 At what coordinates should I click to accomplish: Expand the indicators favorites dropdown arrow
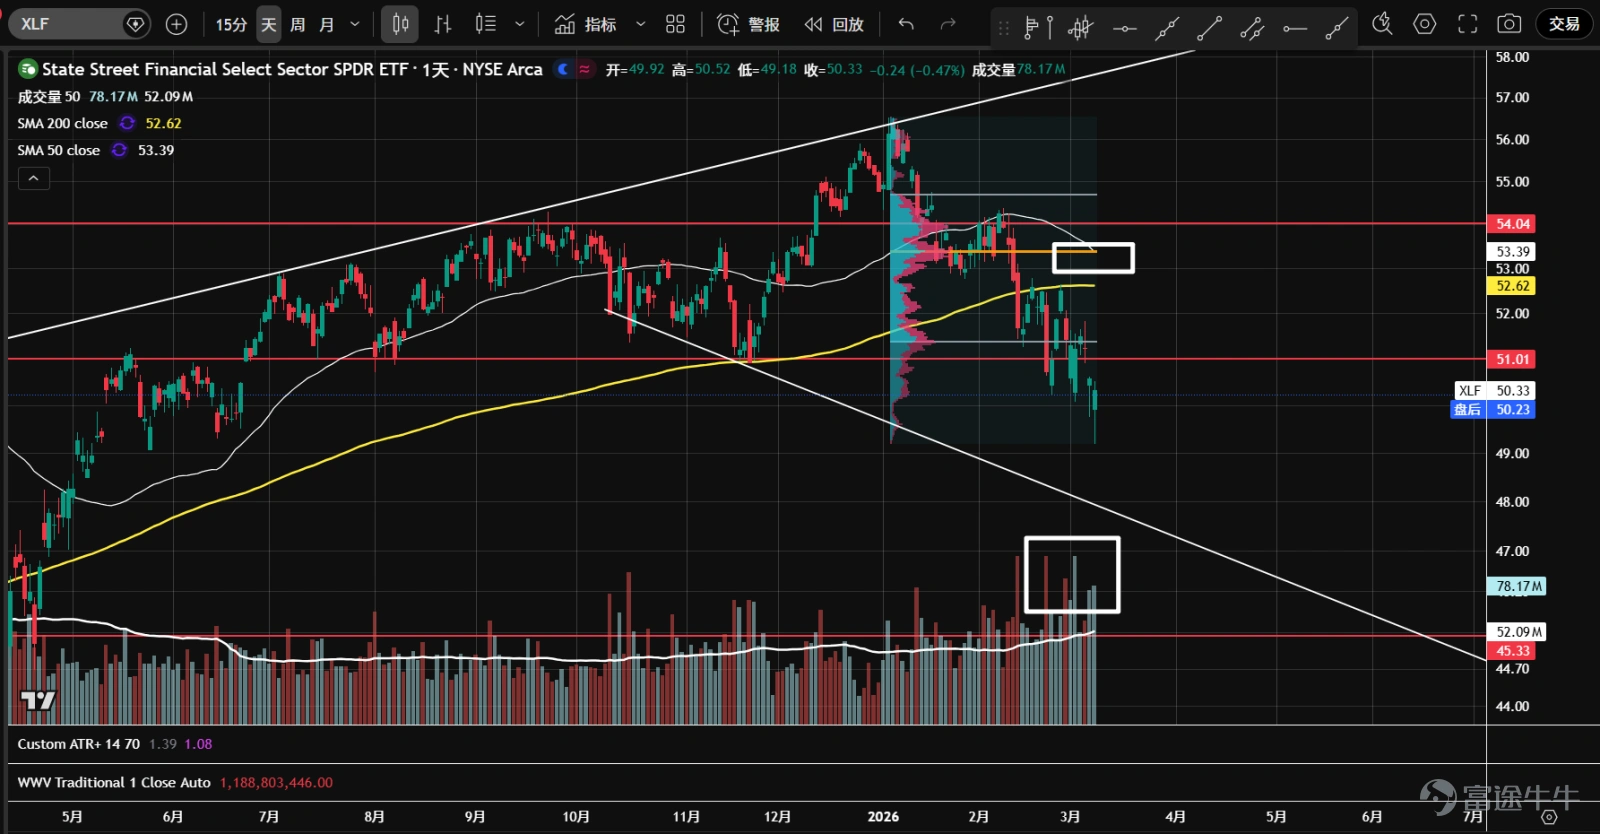pyautogui.click(x=641, y=24)
